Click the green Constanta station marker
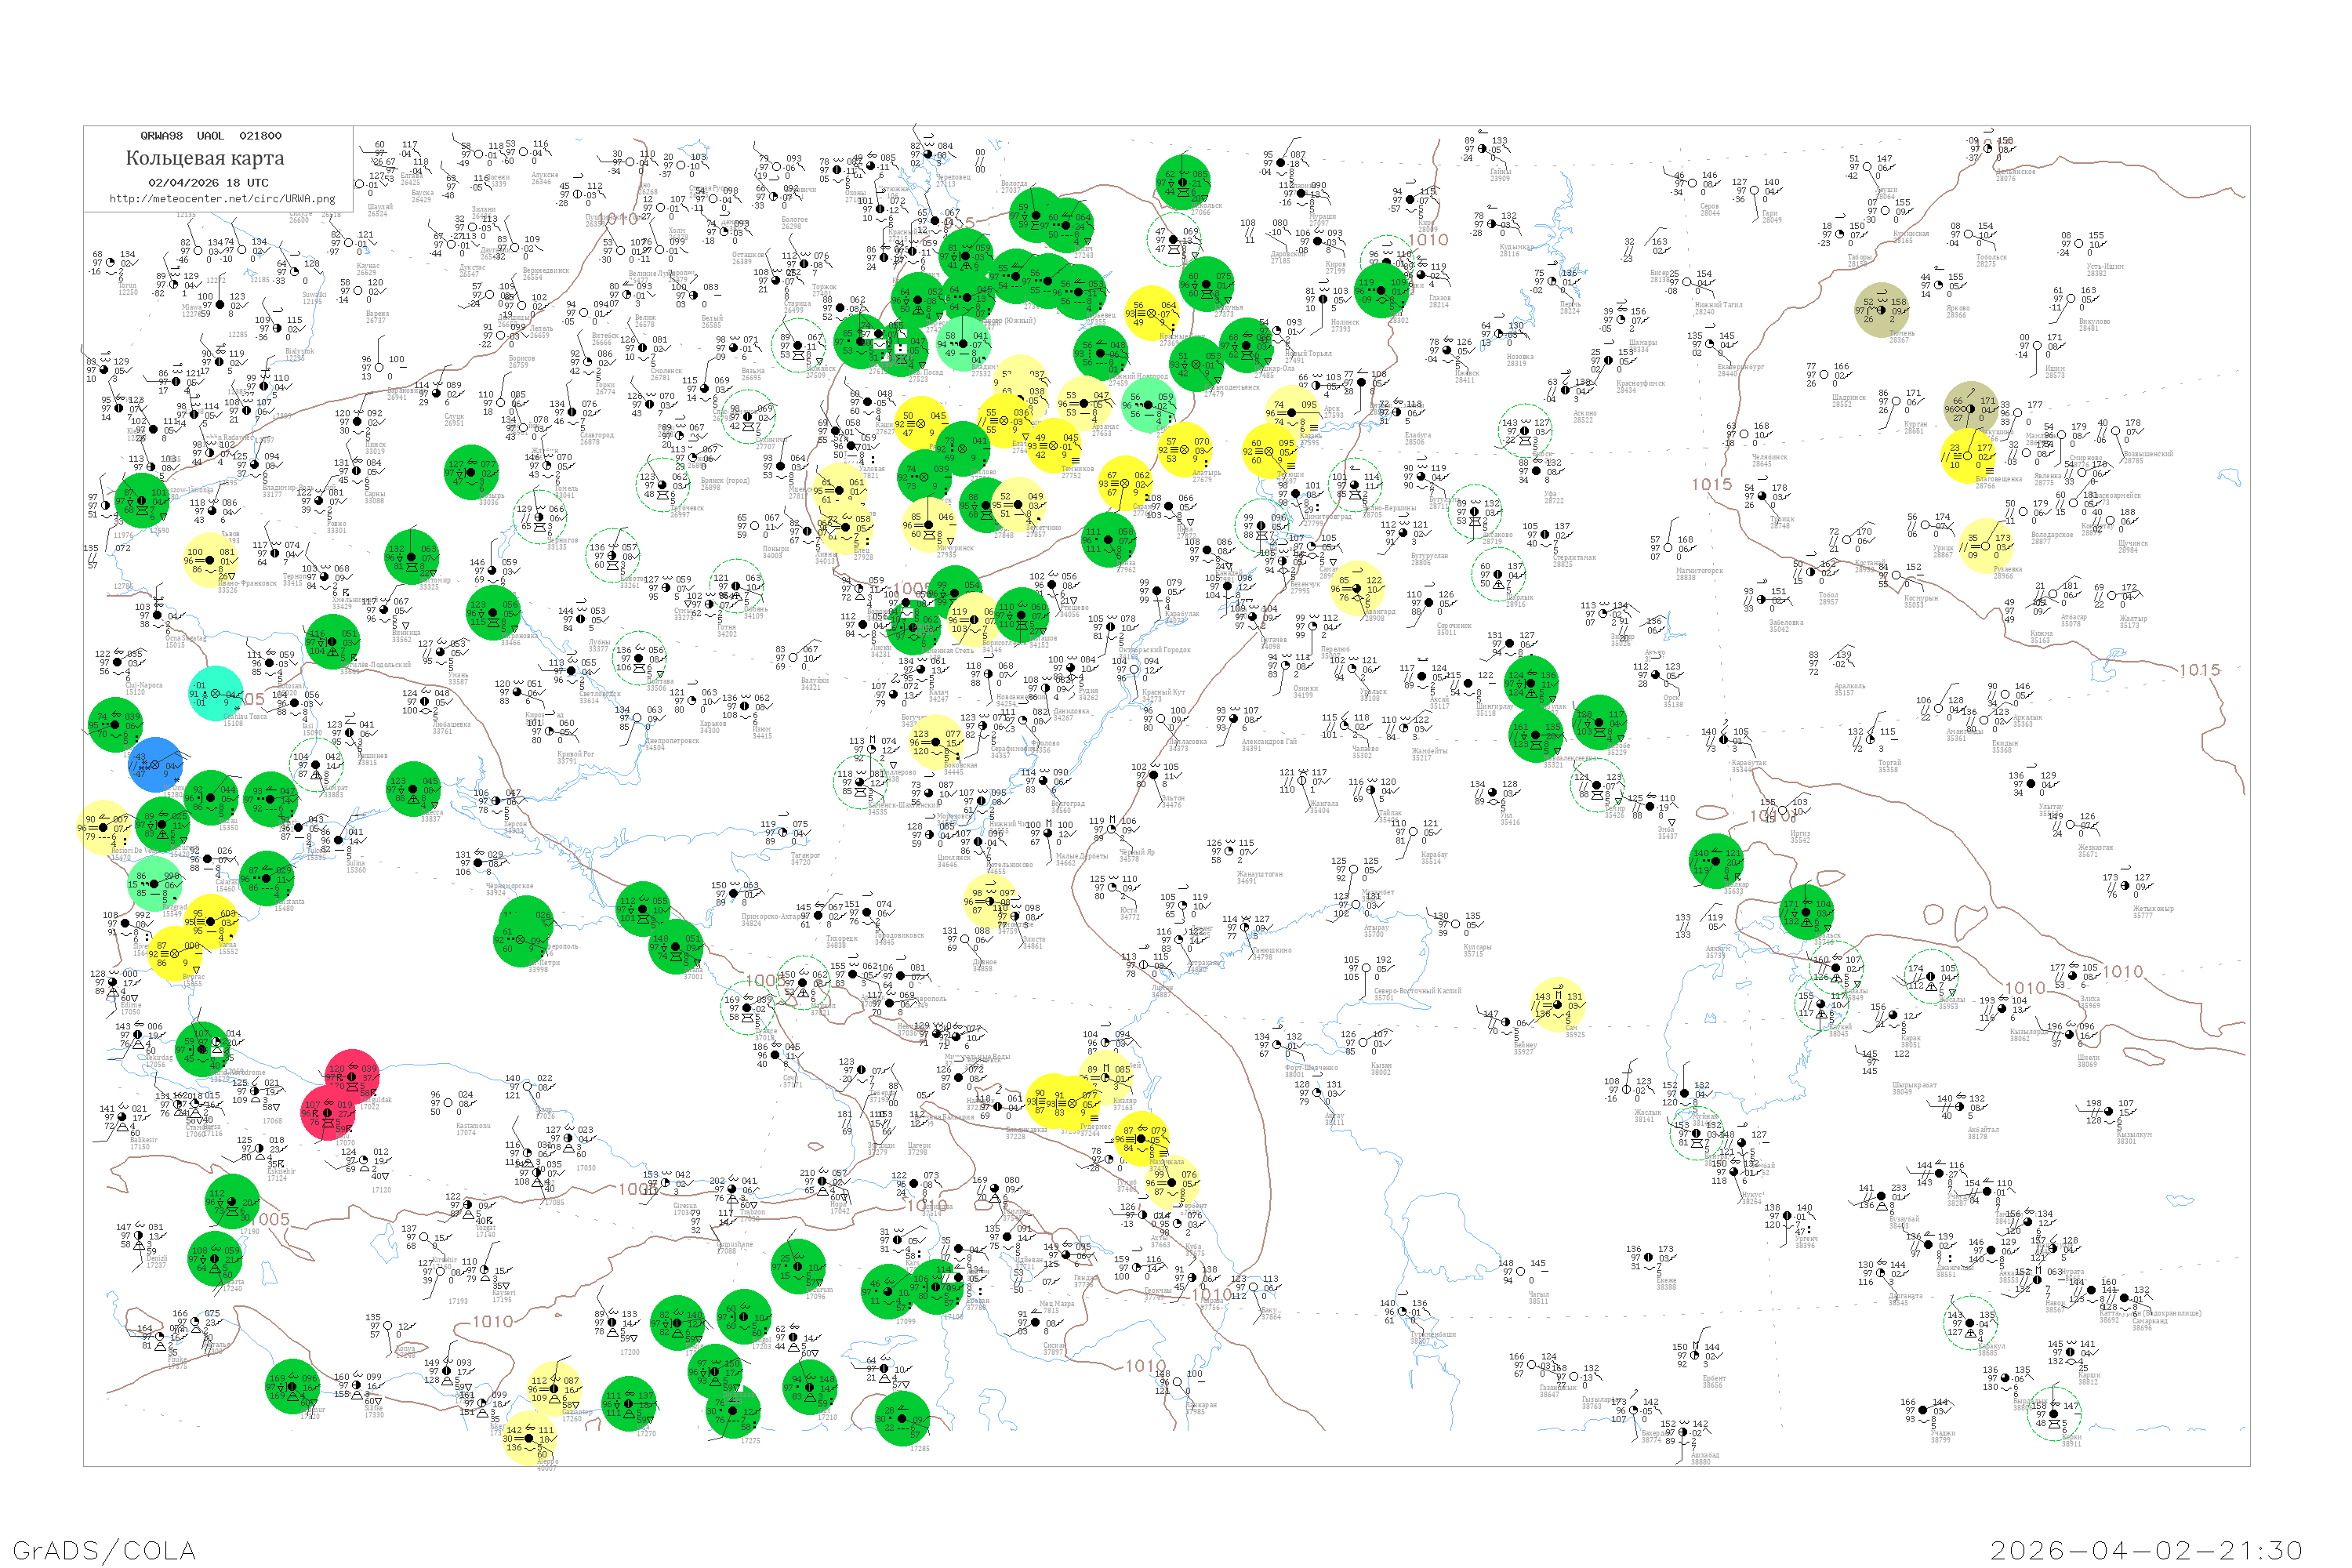 (x=267, y=879)
